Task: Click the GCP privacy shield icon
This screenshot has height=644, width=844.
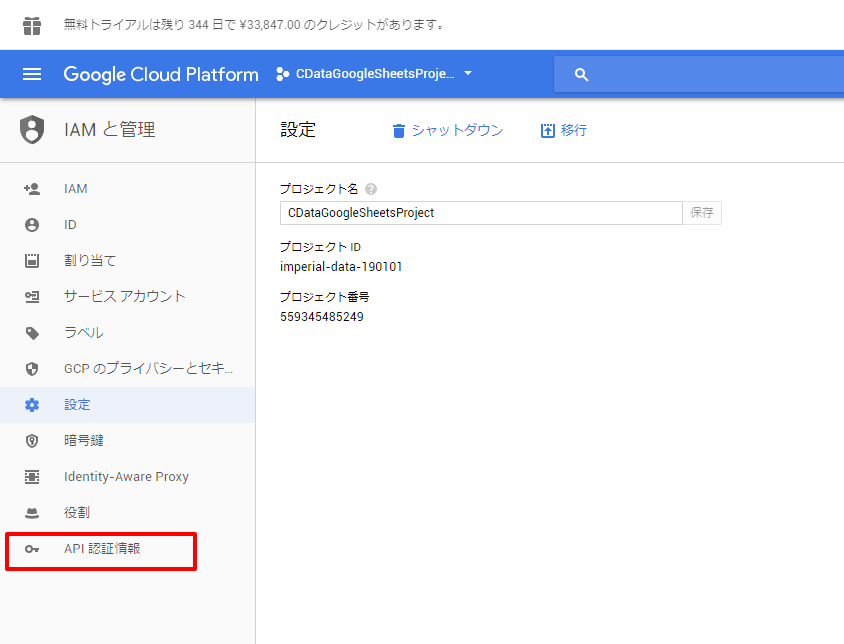Action: tap(32, 369)
